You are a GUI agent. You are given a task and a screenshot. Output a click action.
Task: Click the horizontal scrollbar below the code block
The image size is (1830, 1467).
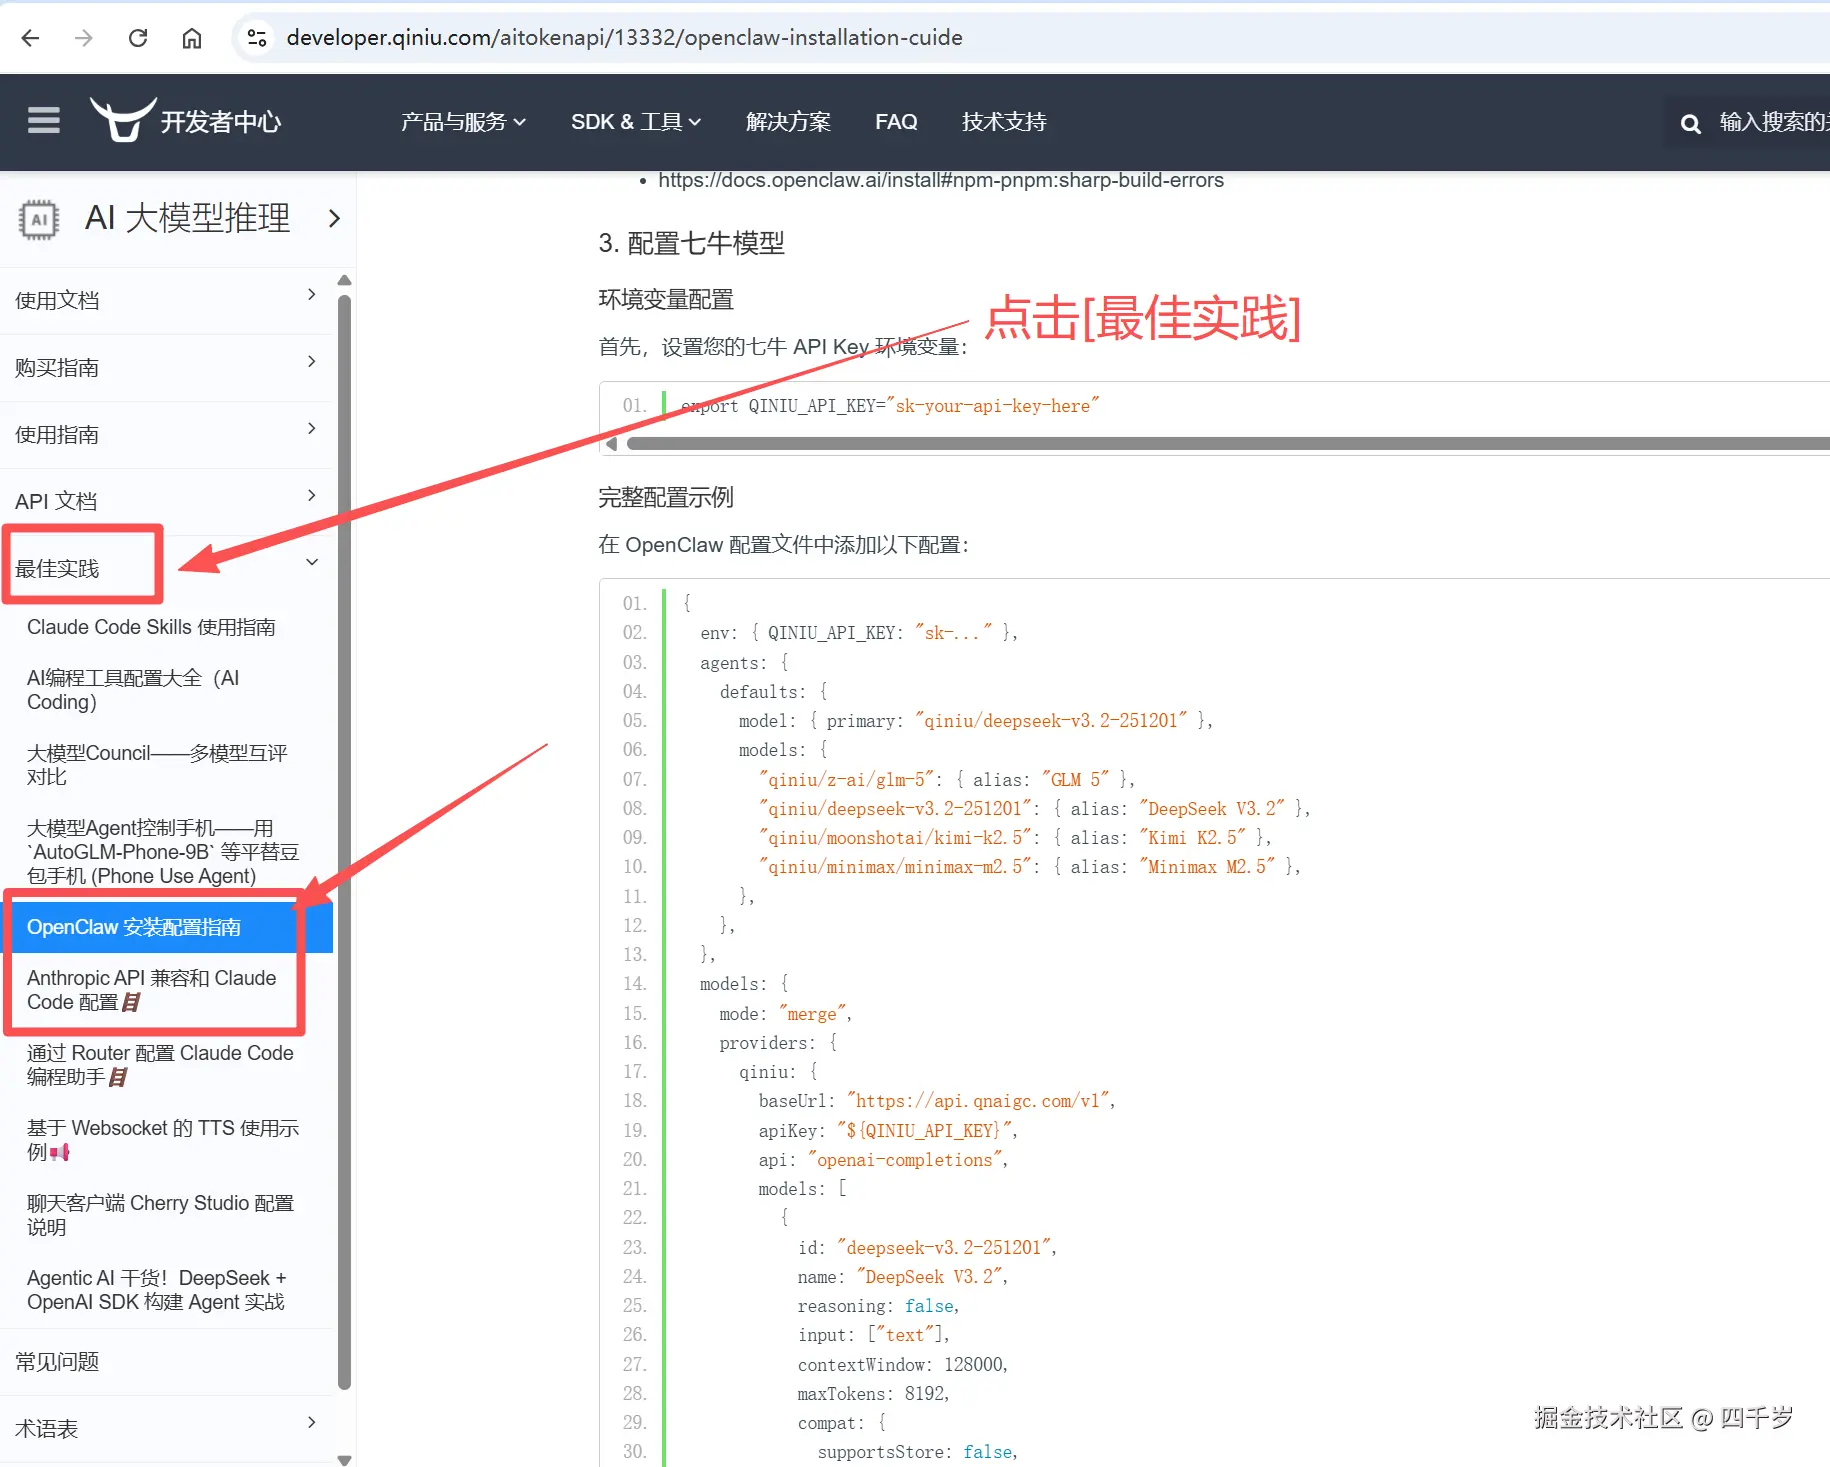1100,443
